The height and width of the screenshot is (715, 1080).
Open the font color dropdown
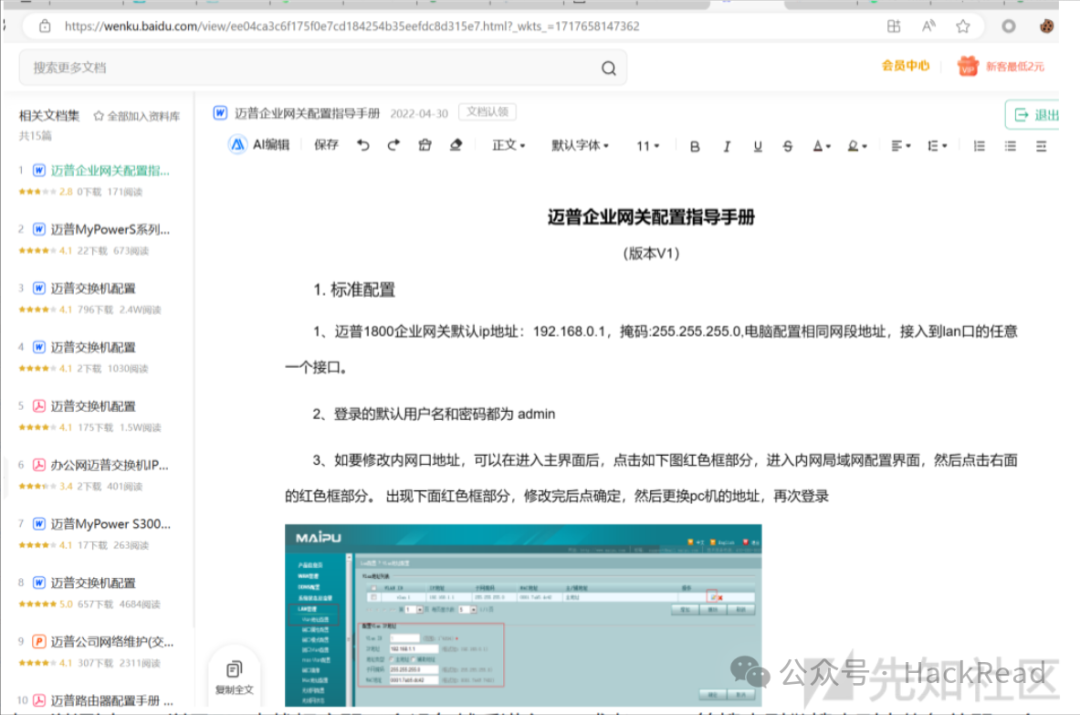[x=821, y=146]
